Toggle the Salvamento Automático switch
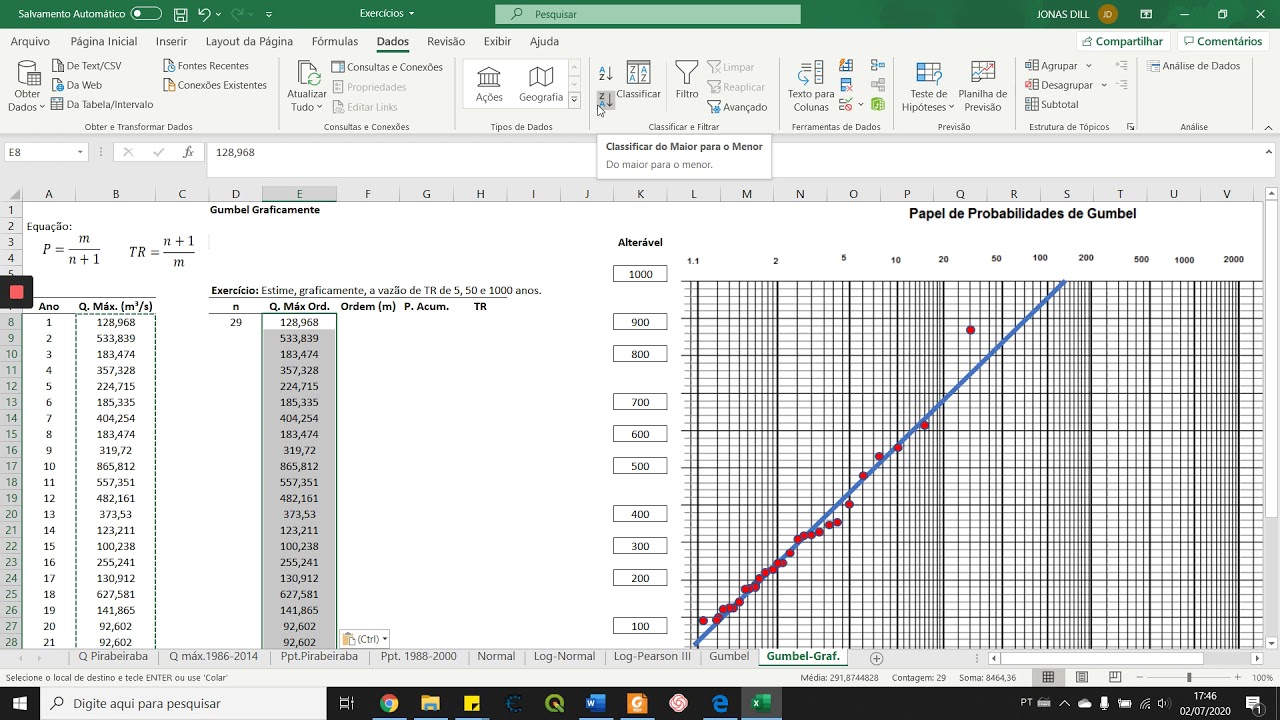This screenshot has width=1280, height=720. click(x=146, y=14)
